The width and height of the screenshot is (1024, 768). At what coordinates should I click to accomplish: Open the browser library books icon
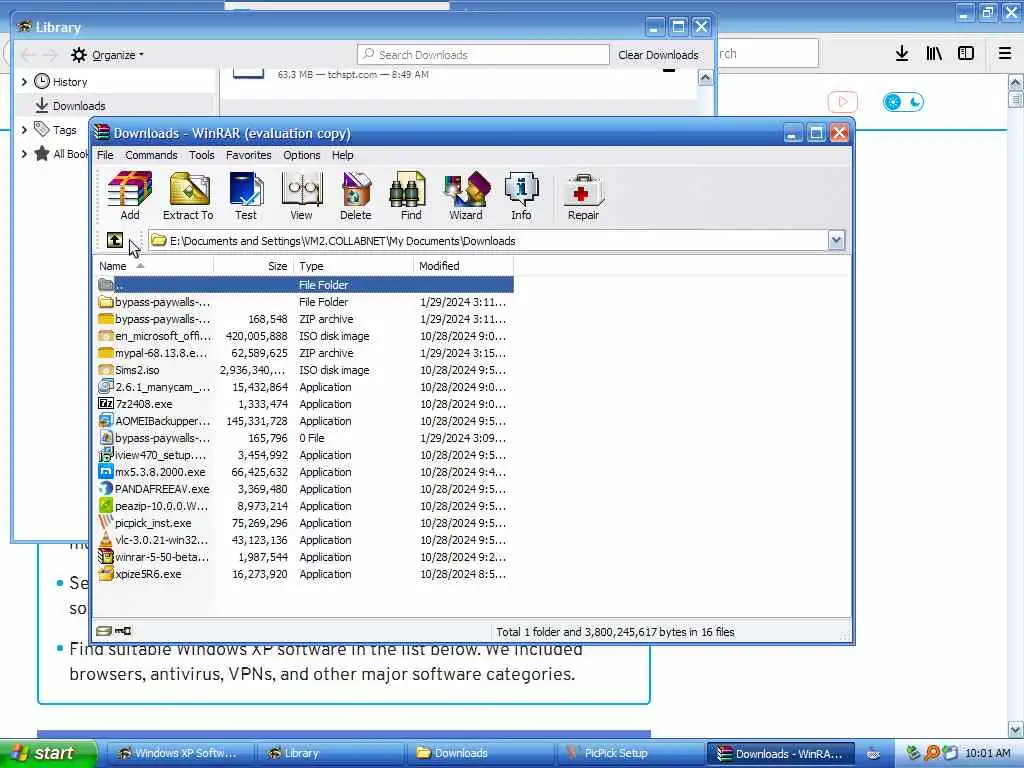[x=934, y=54]
